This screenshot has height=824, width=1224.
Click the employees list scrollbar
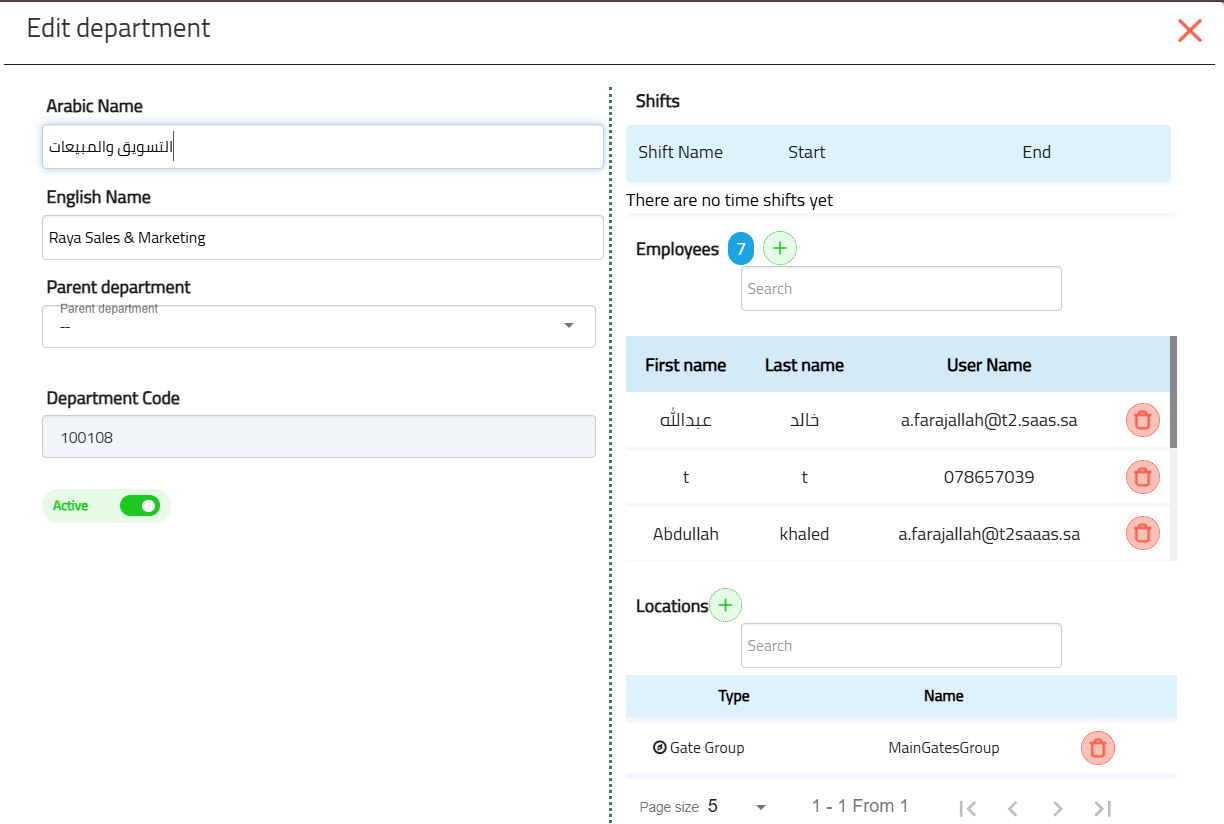(x=1173, y=392)
